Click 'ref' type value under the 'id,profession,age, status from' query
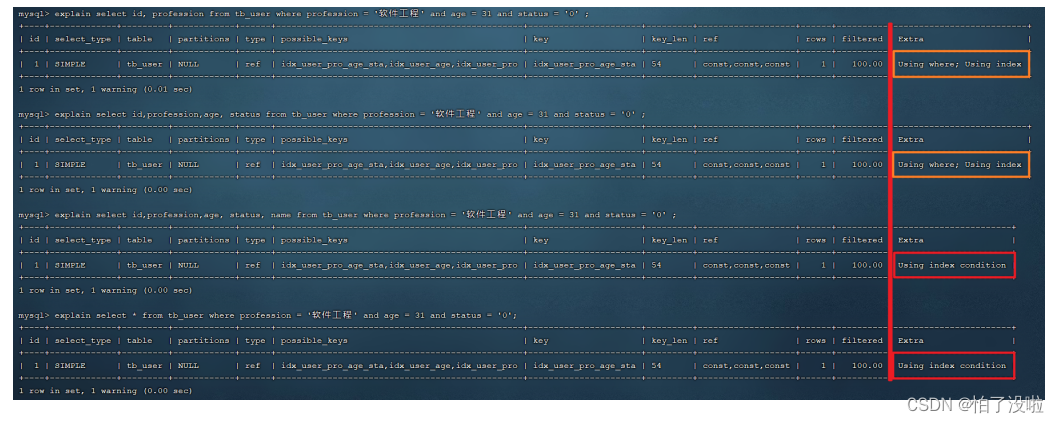 point(253,165)
